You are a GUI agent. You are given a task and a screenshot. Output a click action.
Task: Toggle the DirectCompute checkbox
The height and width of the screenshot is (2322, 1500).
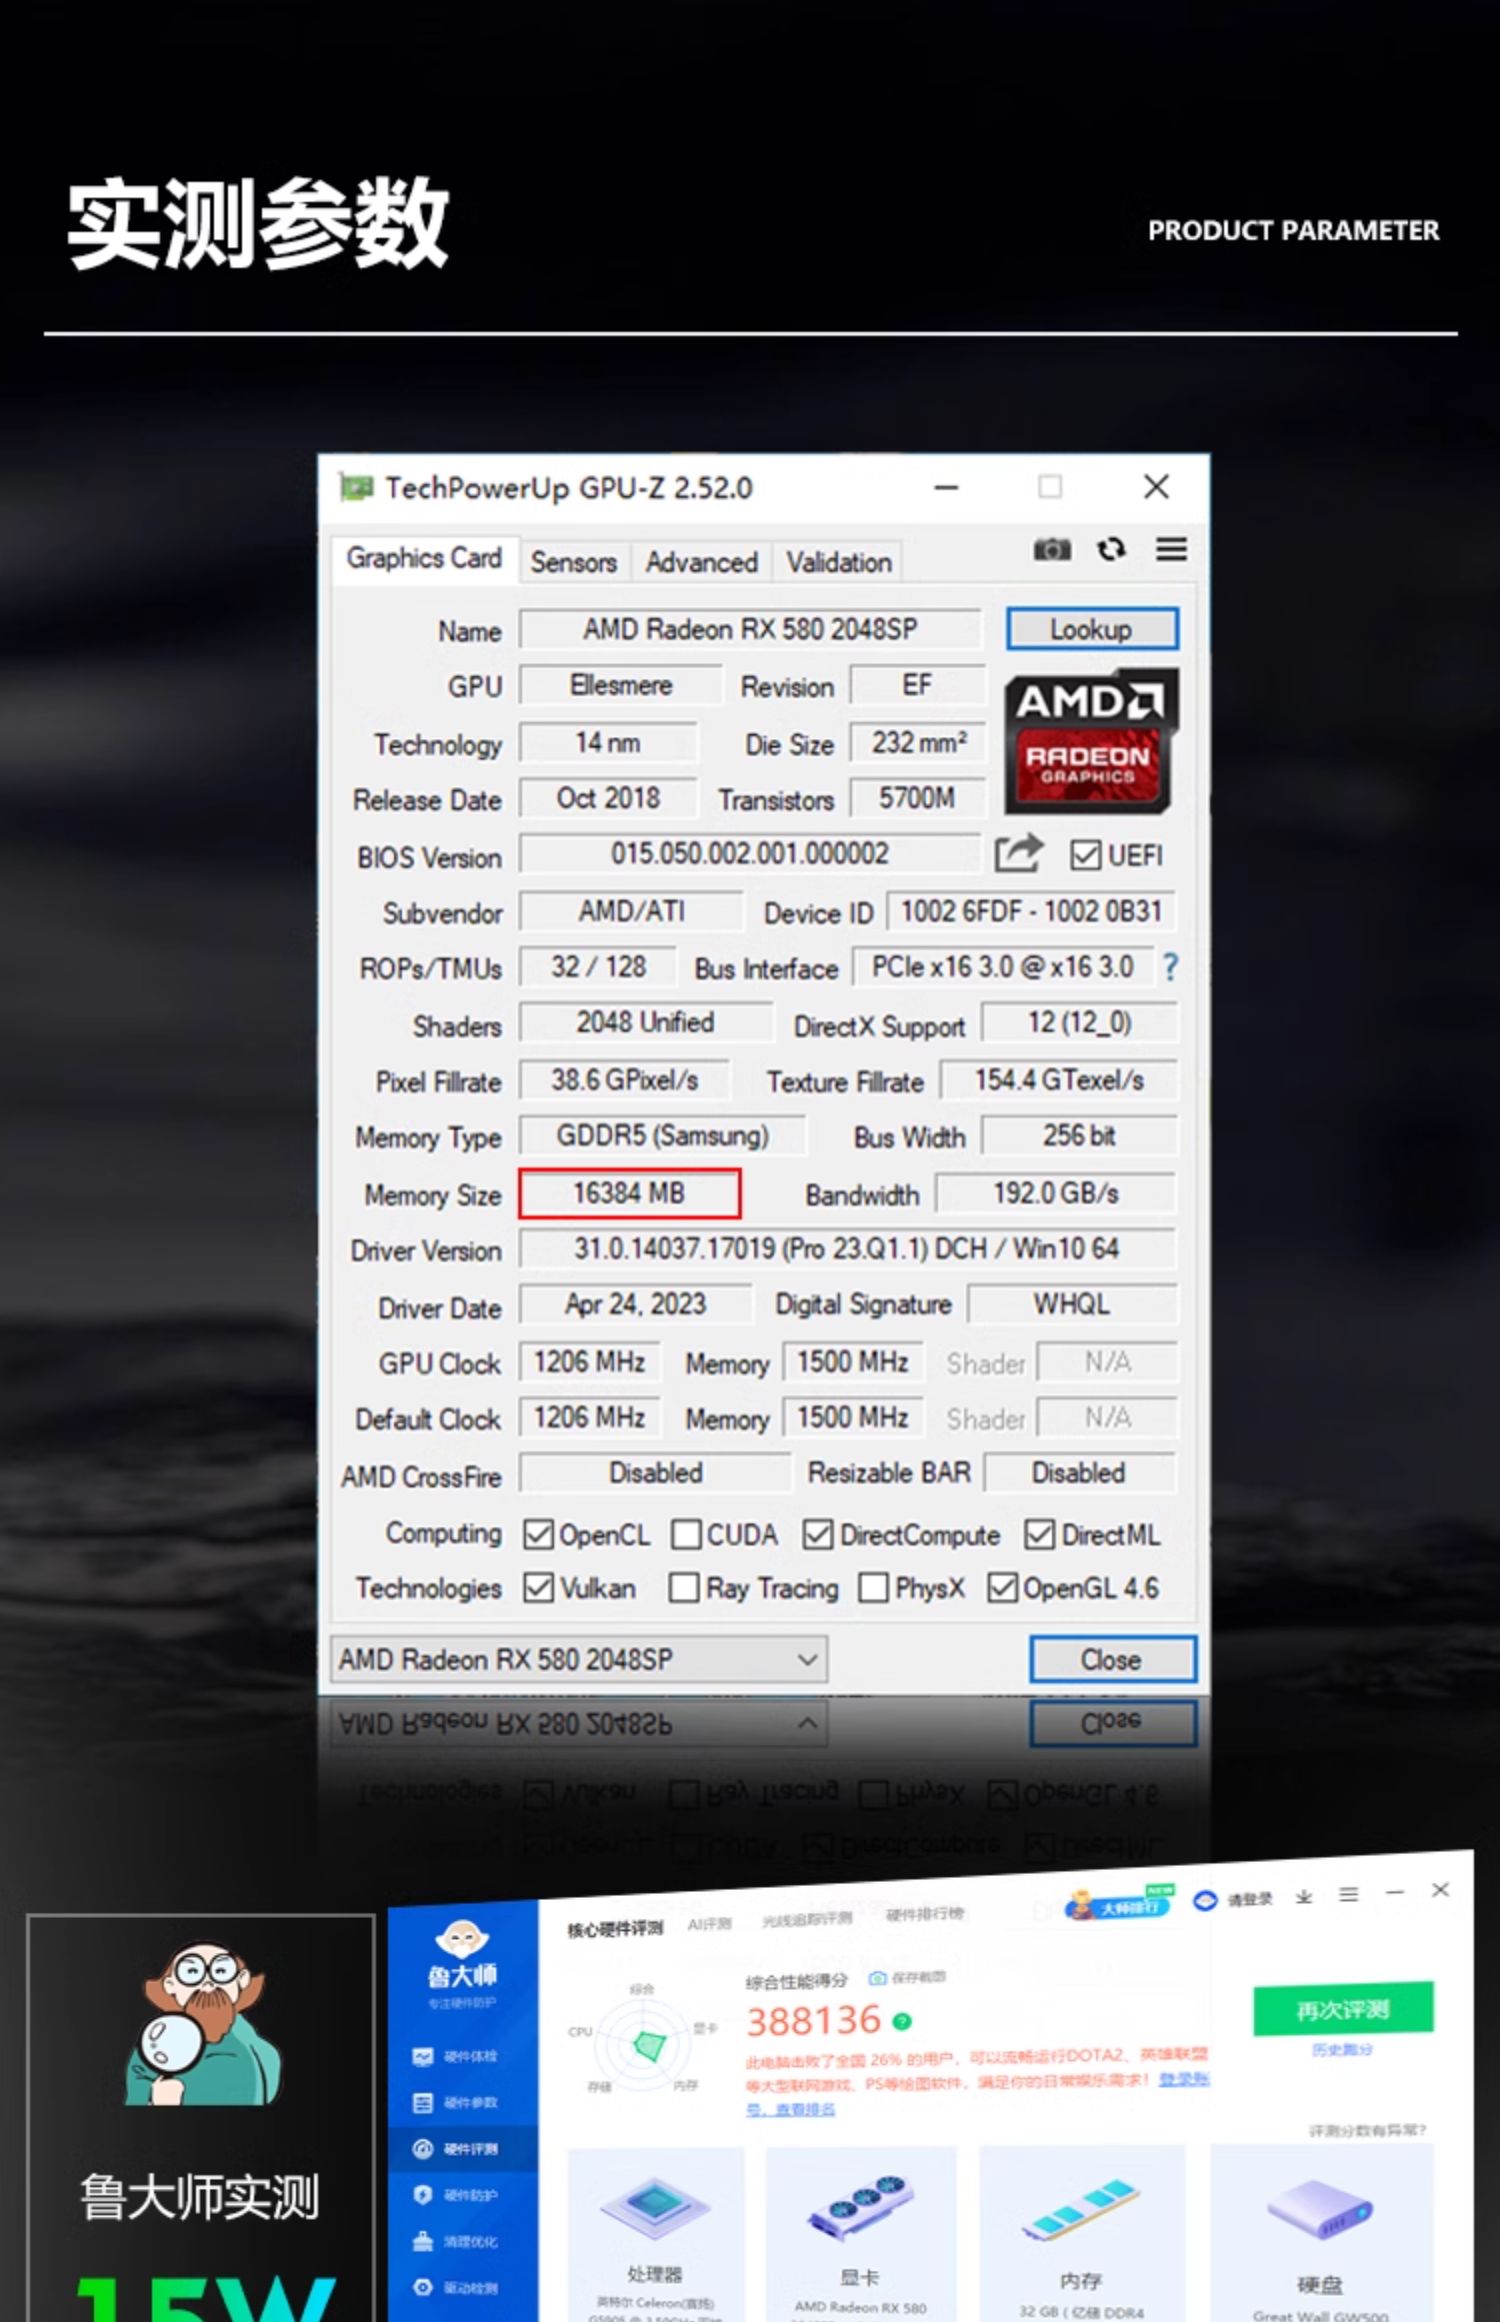[818, 1534]
